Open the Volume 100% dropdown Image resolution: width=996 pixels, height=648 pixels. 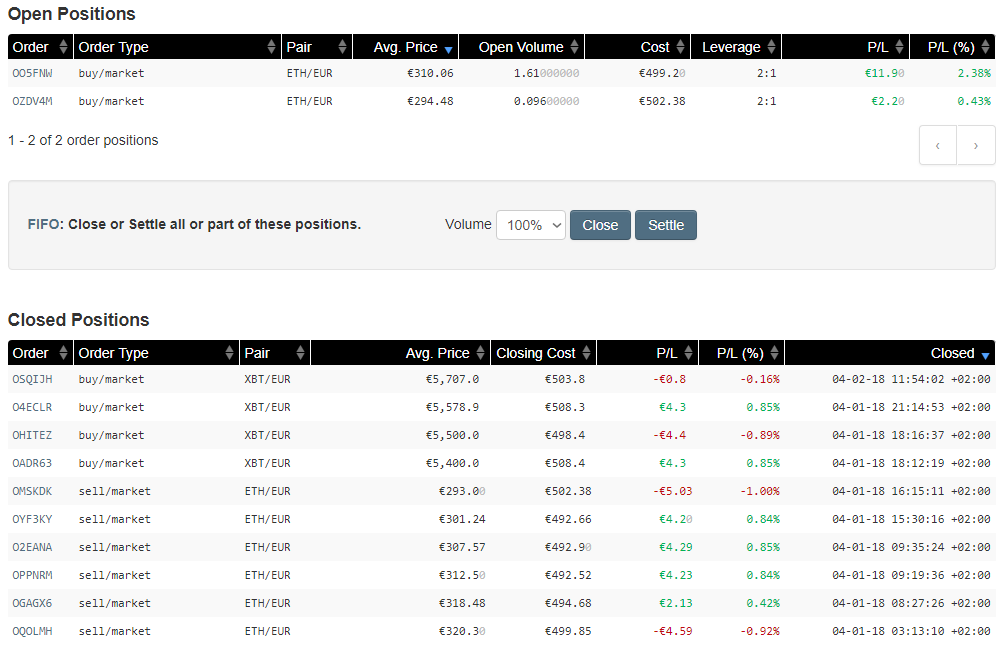point(531,225)
